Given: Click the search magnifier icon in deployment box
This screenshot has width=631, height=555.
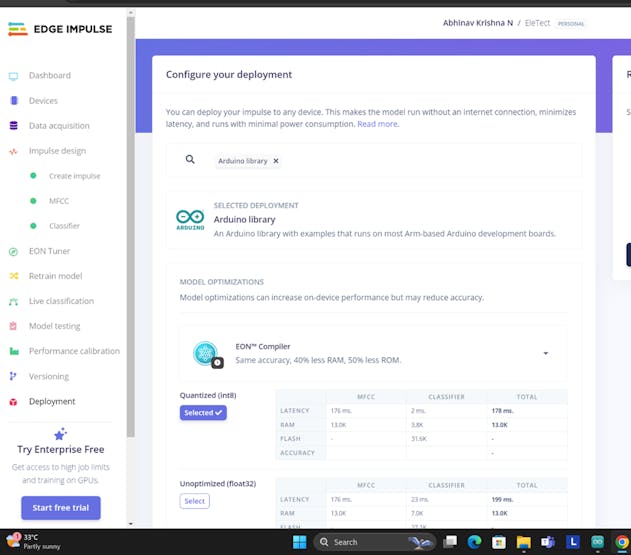Looking at the screenshot, I should 190,160.
